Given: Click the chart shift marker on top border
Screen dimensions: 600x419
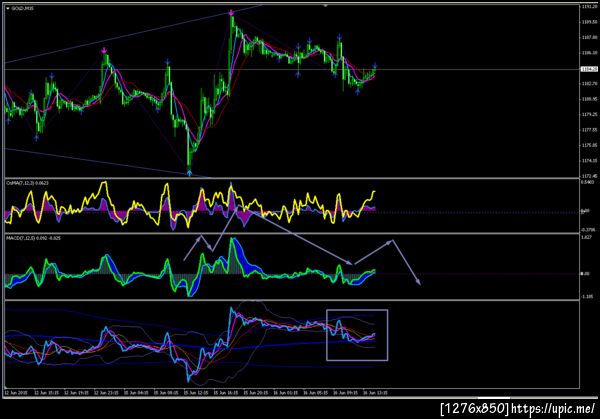Looking at the screenshot, I should click(325, 6).
